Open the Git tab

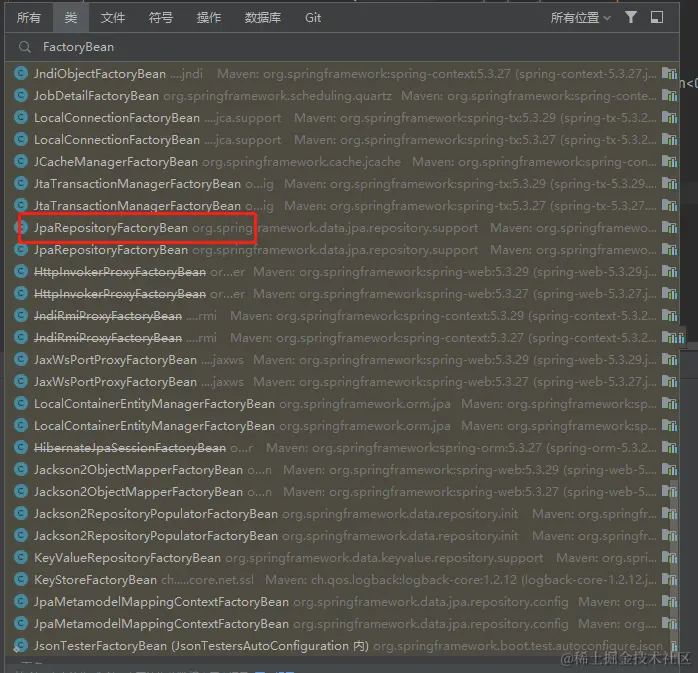point(313,18)
